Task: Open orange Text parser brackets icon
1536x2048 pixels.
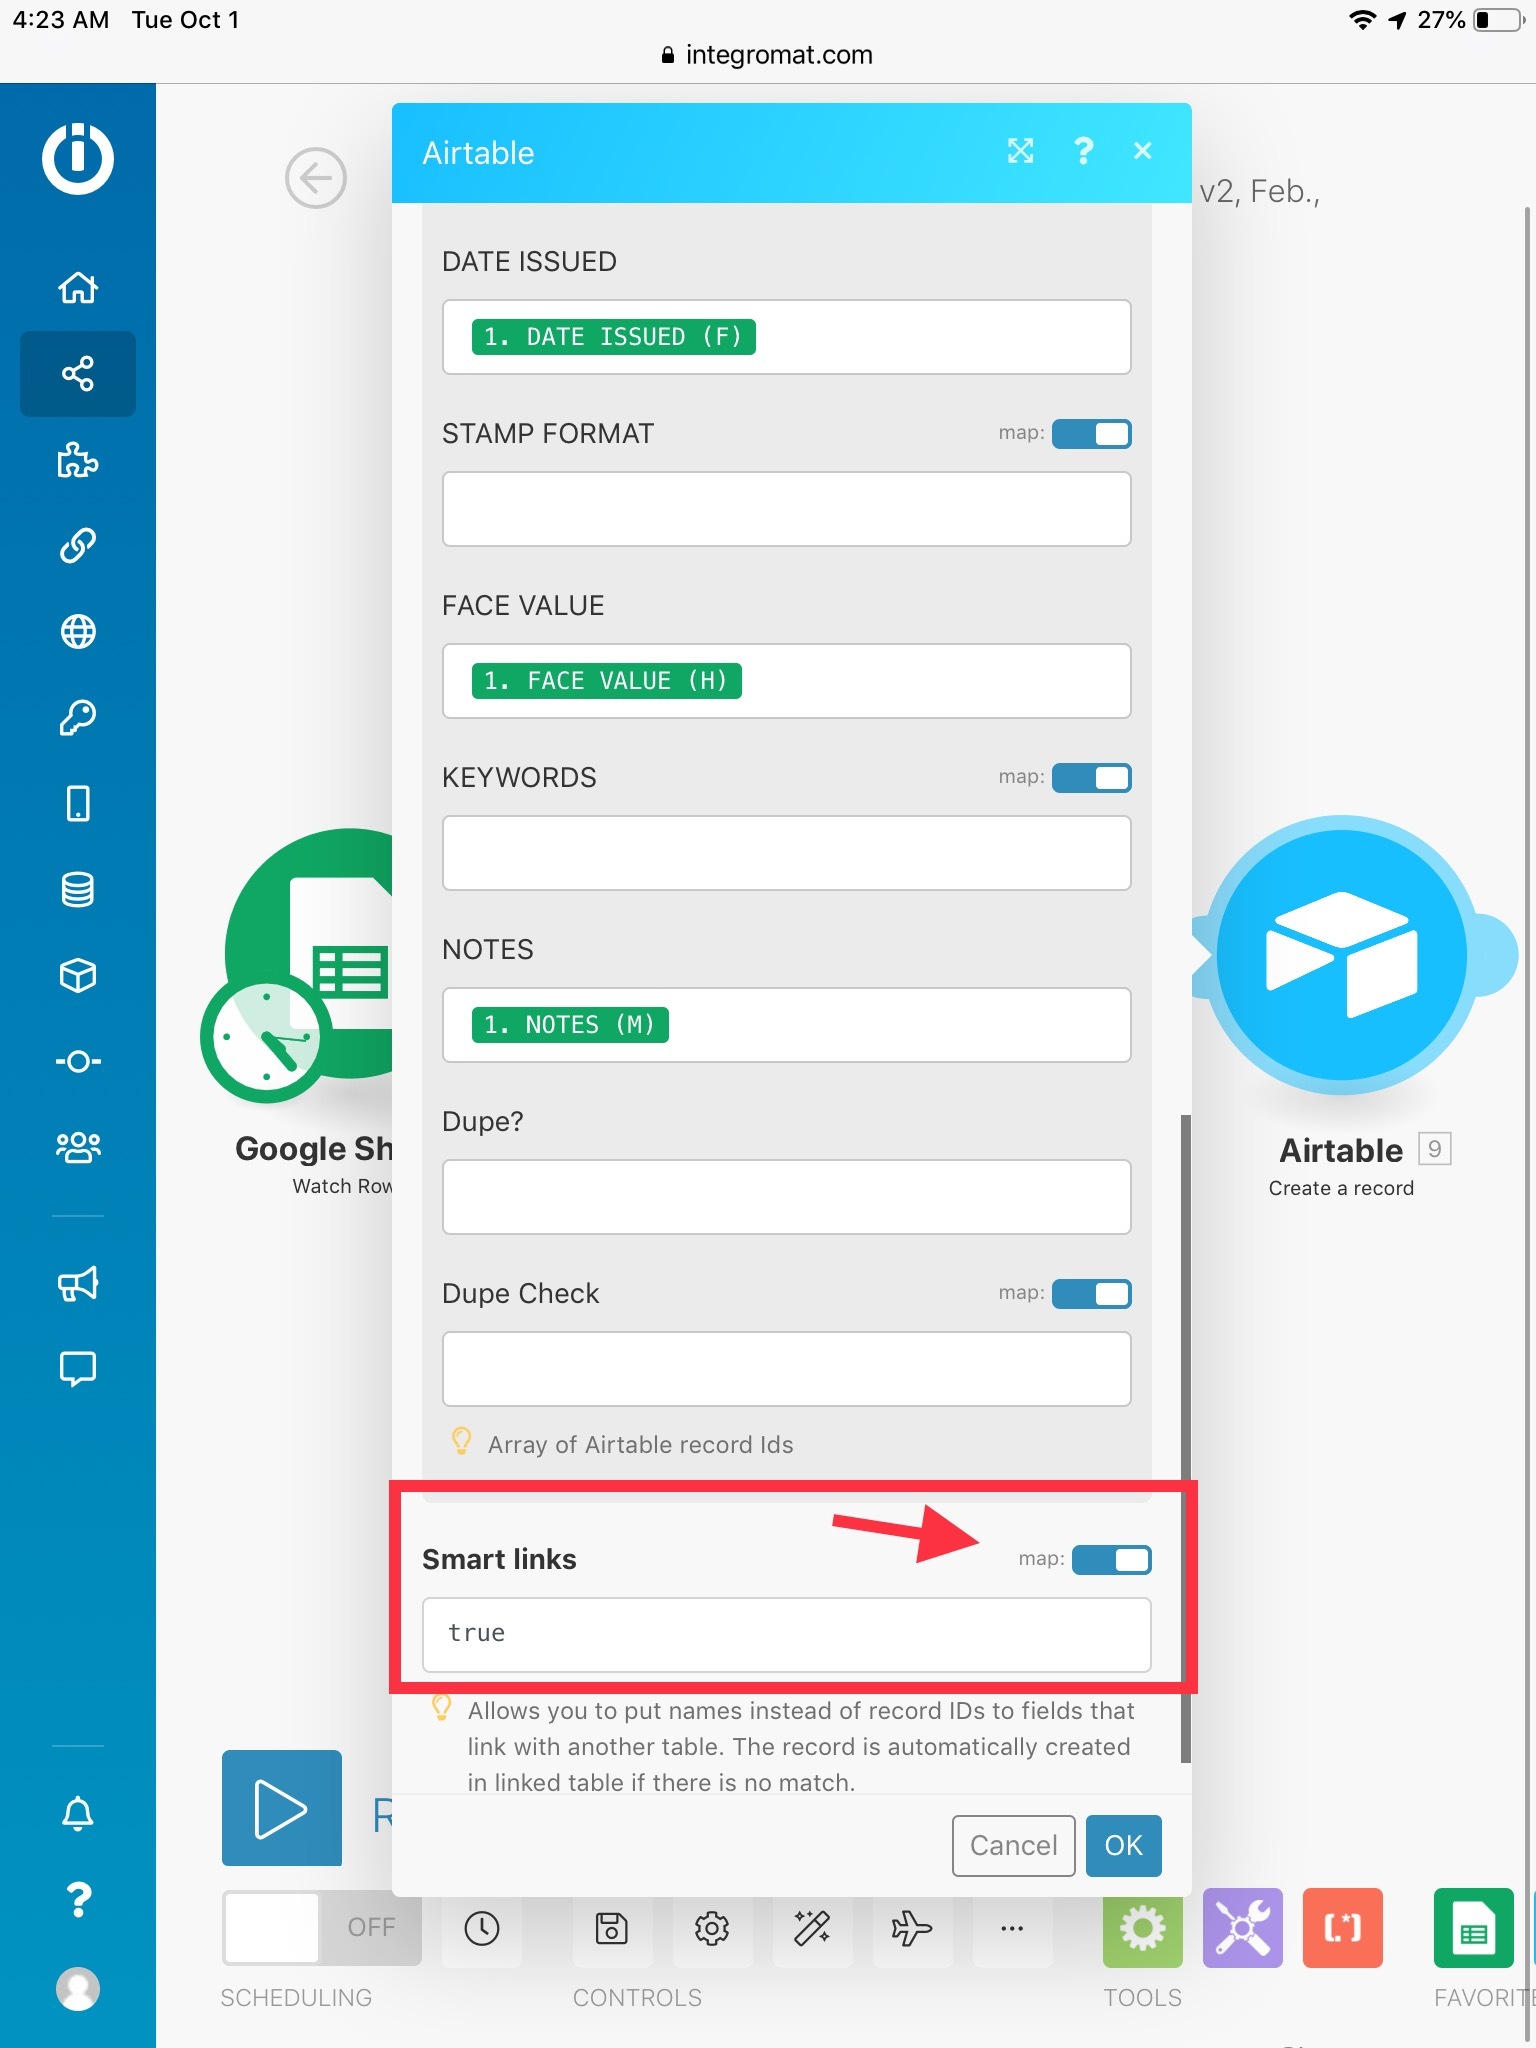Action: coord(1343,1928)
